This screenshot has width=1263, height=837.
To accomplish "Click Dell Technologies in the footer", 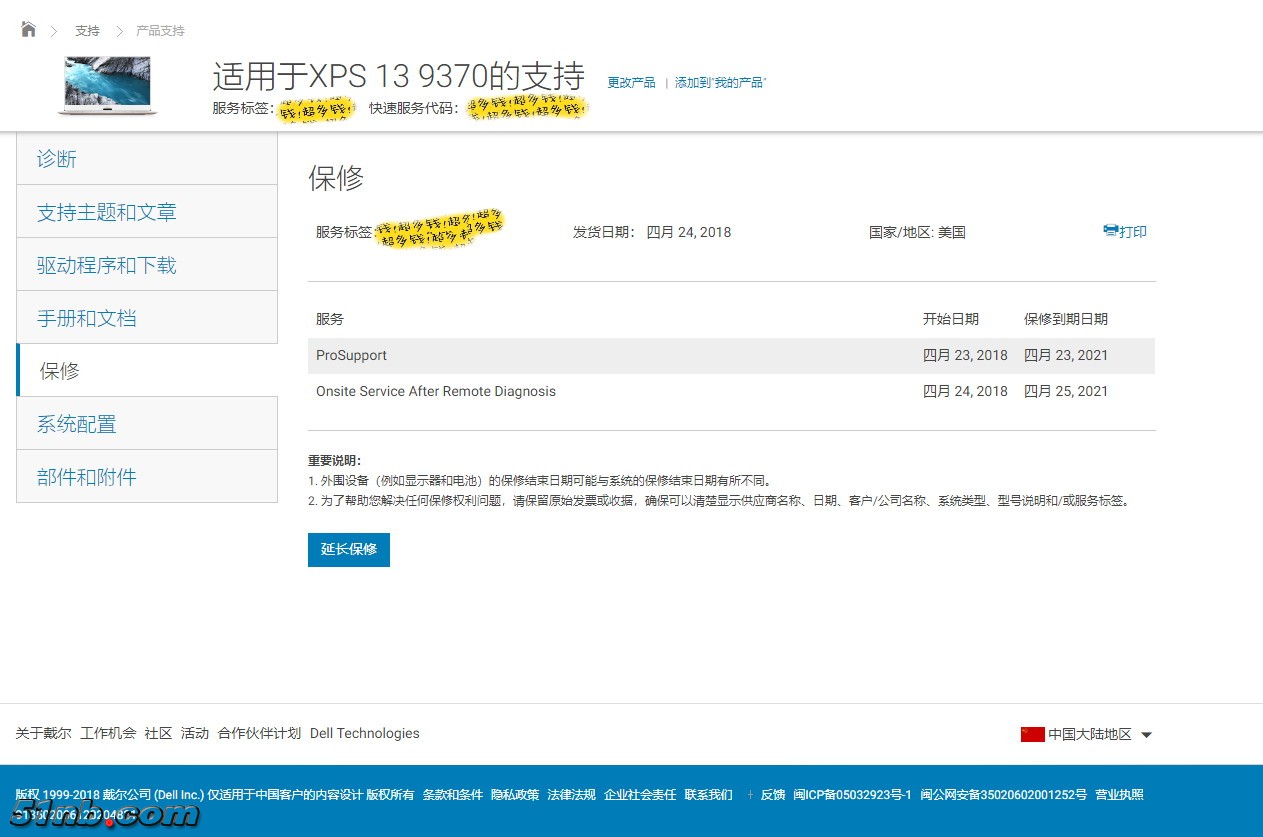I will [x=364, y=733].
